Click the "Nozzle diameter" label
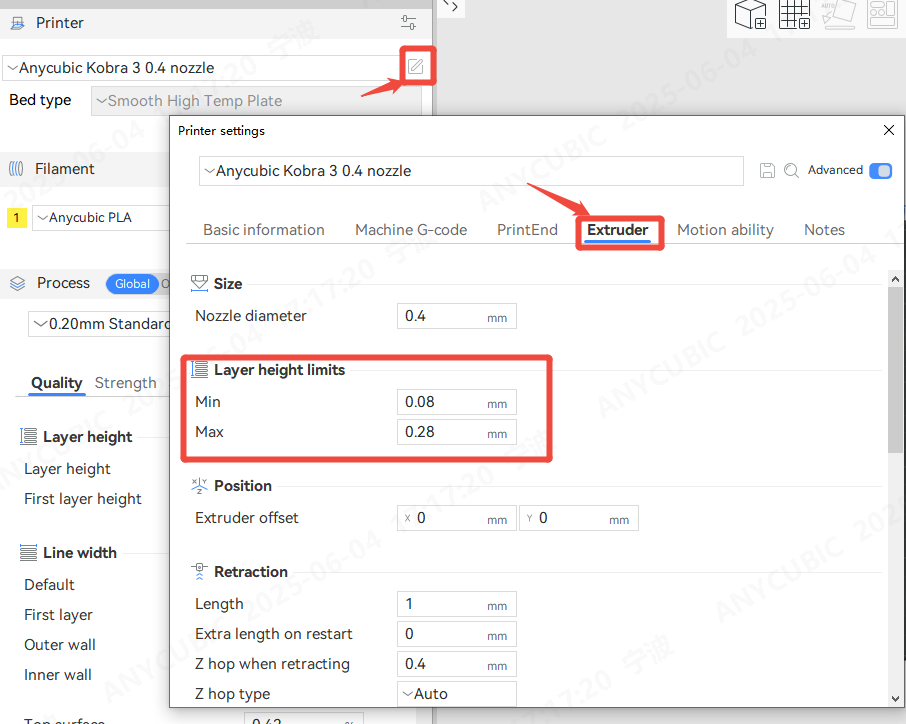The image size is (906, 724). point(251,316)
